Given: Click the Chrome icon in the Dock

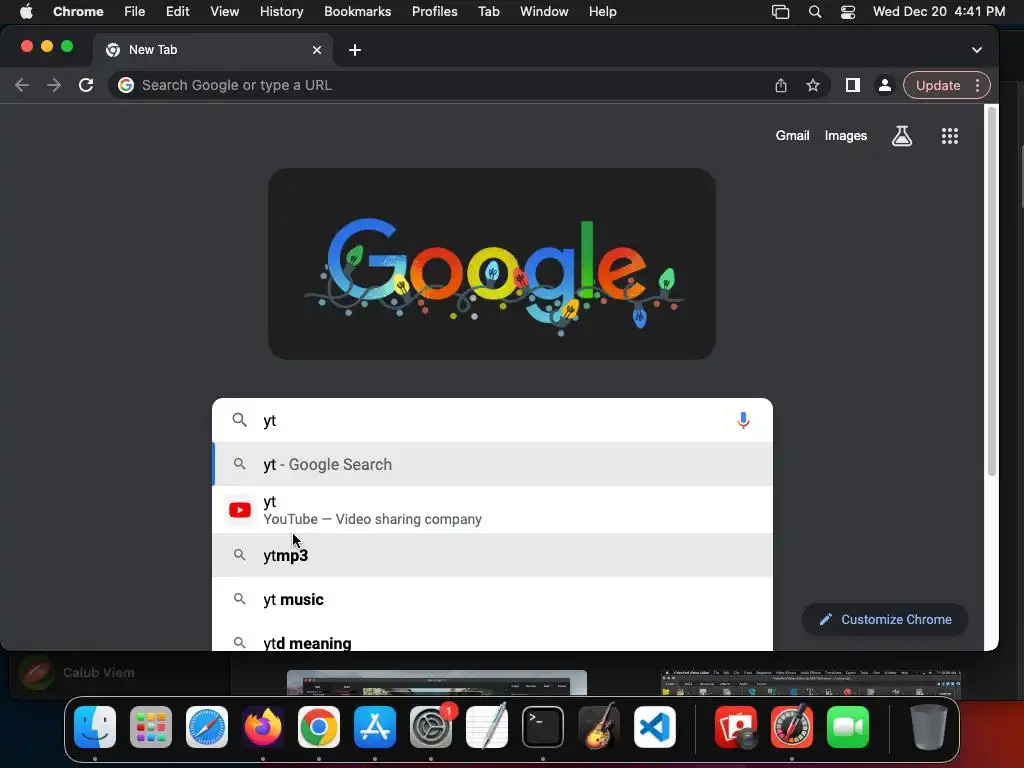Looking at the screenshot, I should click(x=319, y=727).
